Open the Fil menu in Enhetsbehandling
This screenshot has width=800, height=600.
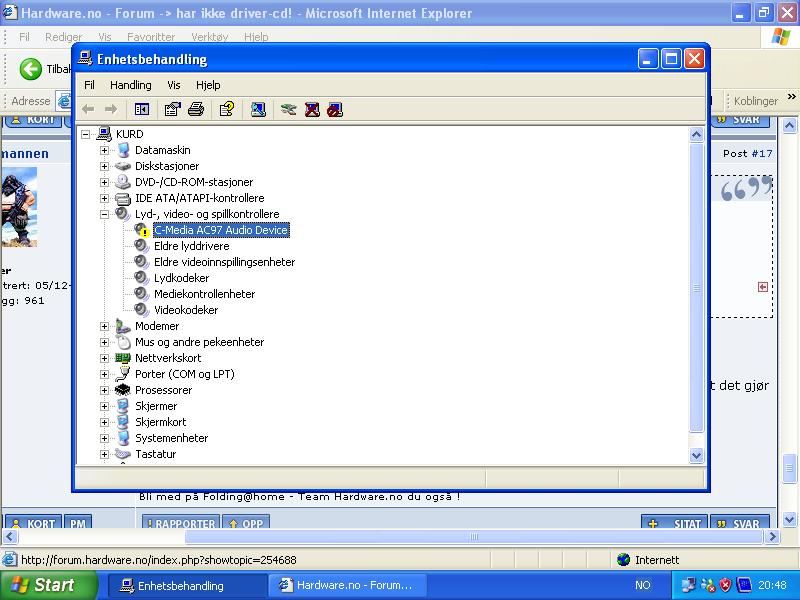(89, 85)
